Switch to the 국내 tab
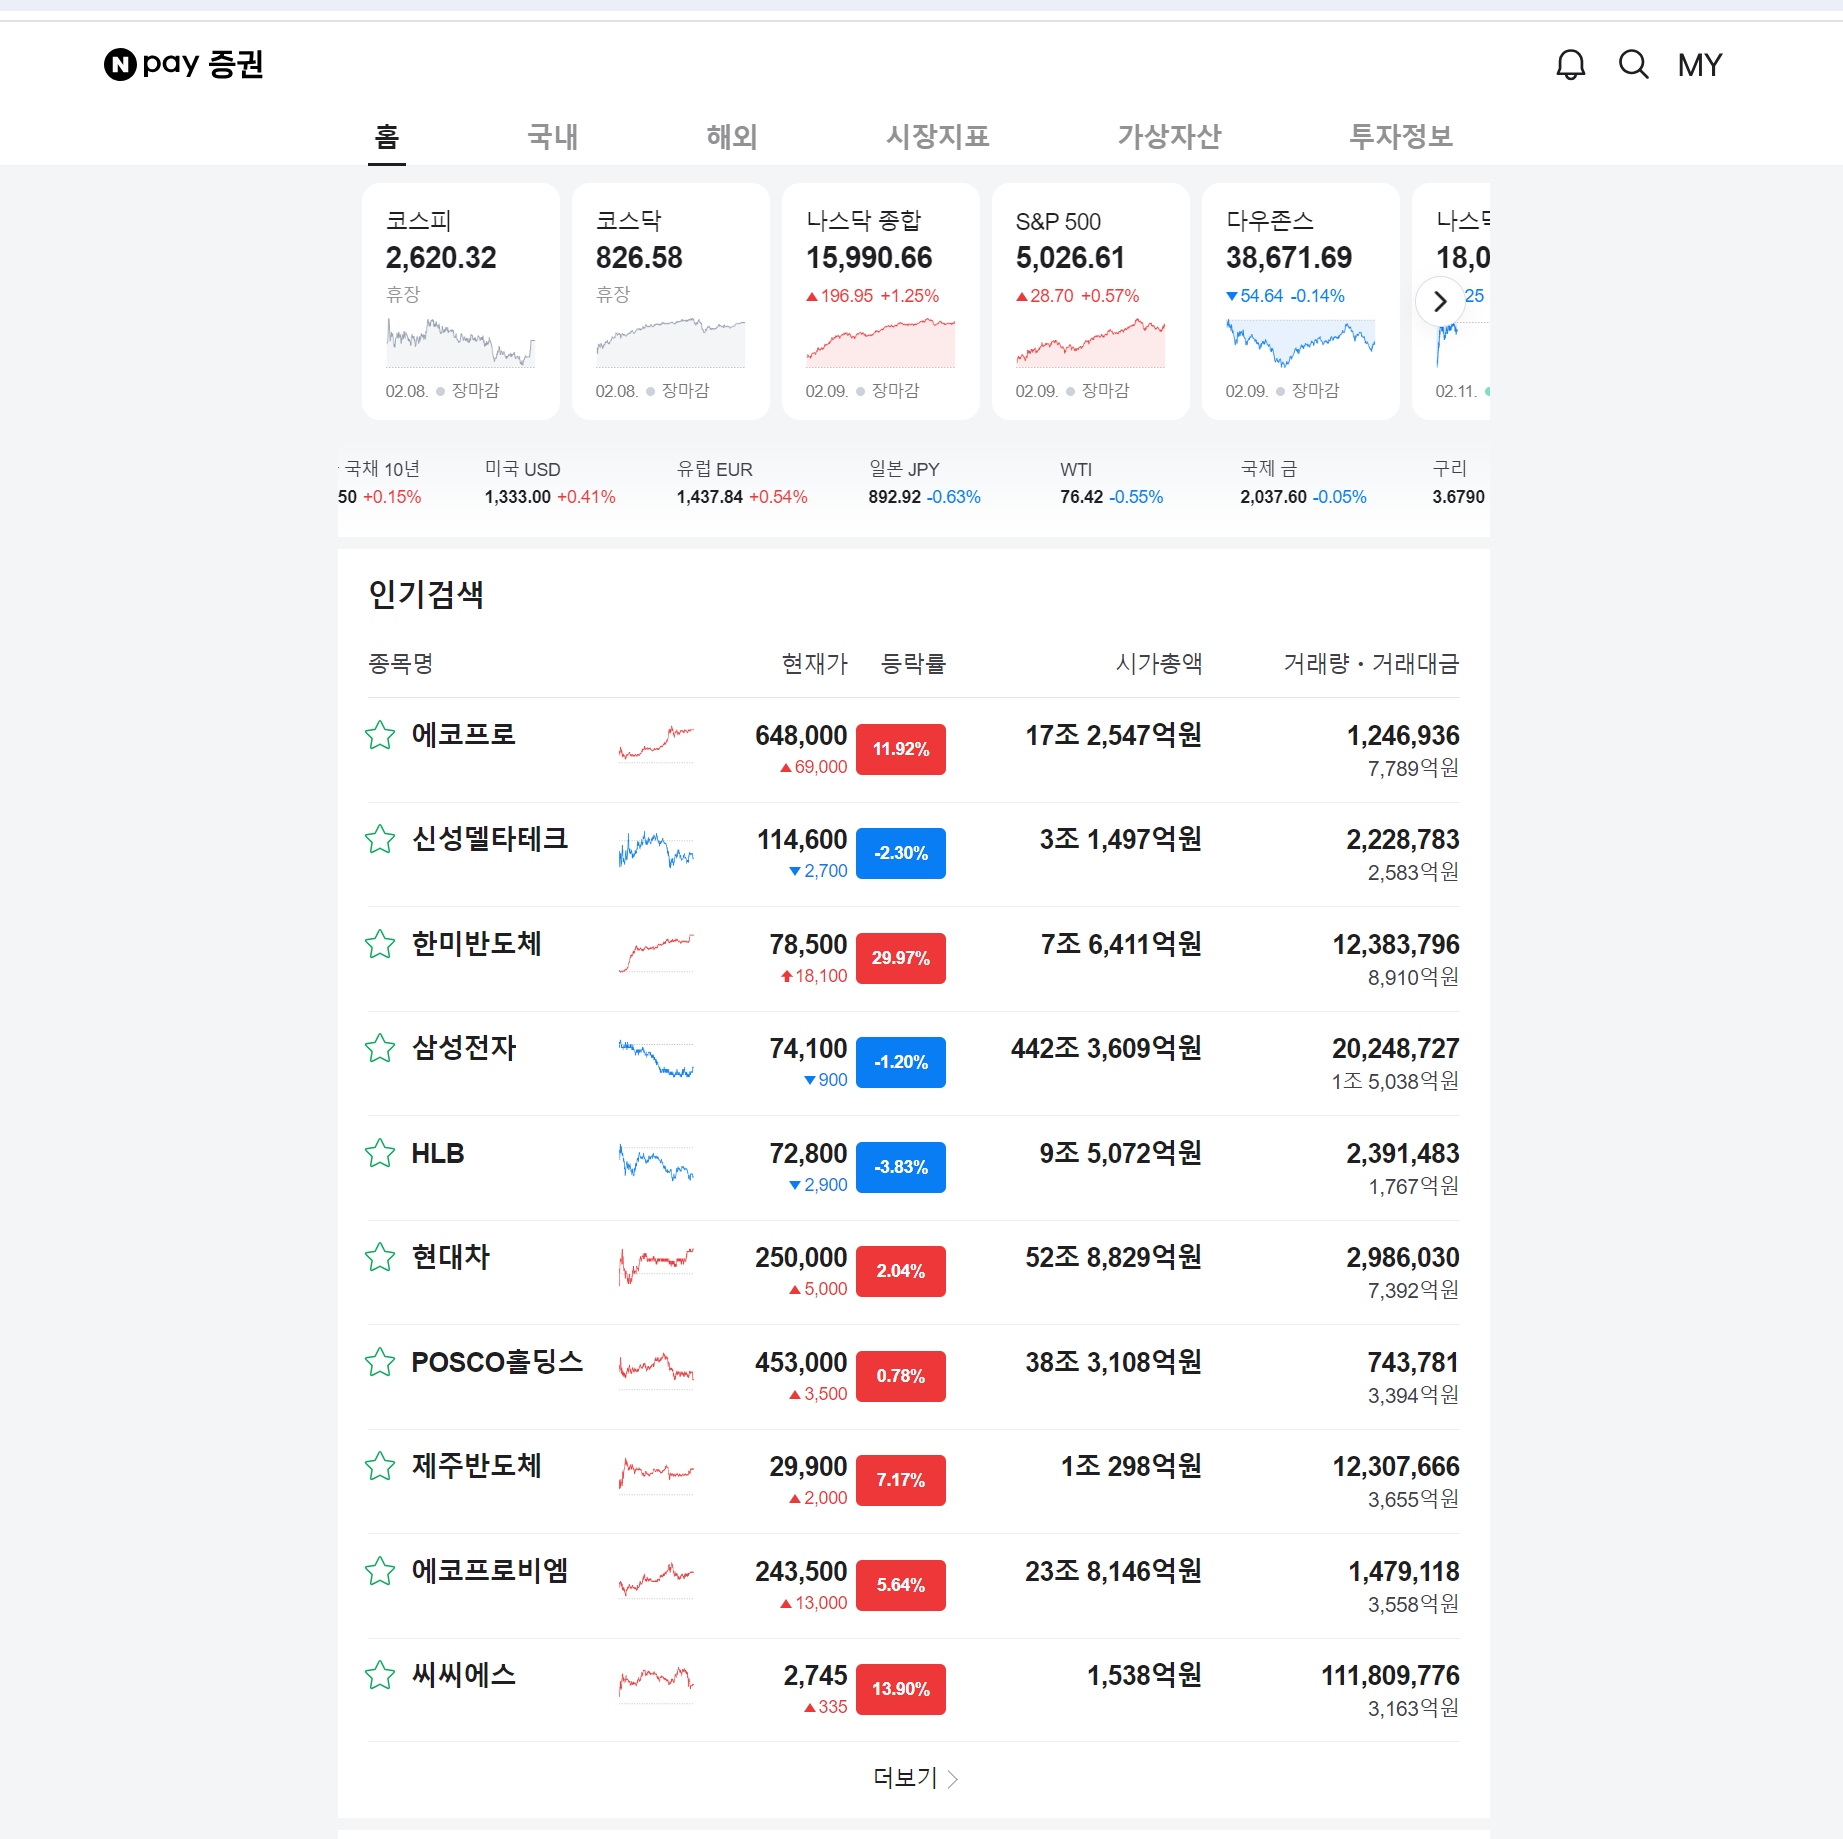1843x1839 pixels. pyautogui.click(x=553, y=136)
